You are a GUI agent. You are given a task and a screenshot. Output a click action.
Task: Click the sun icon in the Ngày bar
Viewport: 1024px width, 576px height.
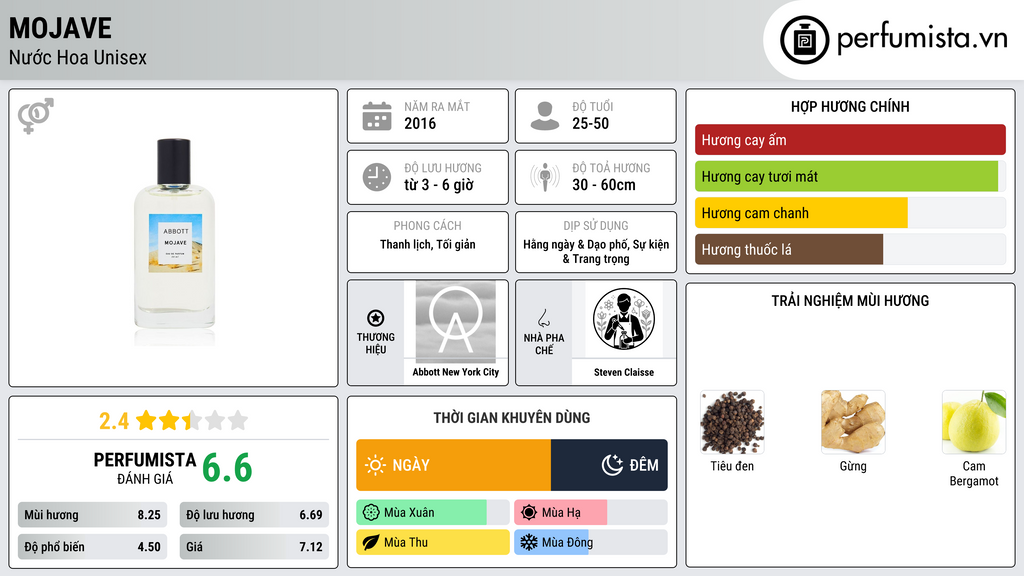pos(376,465)
